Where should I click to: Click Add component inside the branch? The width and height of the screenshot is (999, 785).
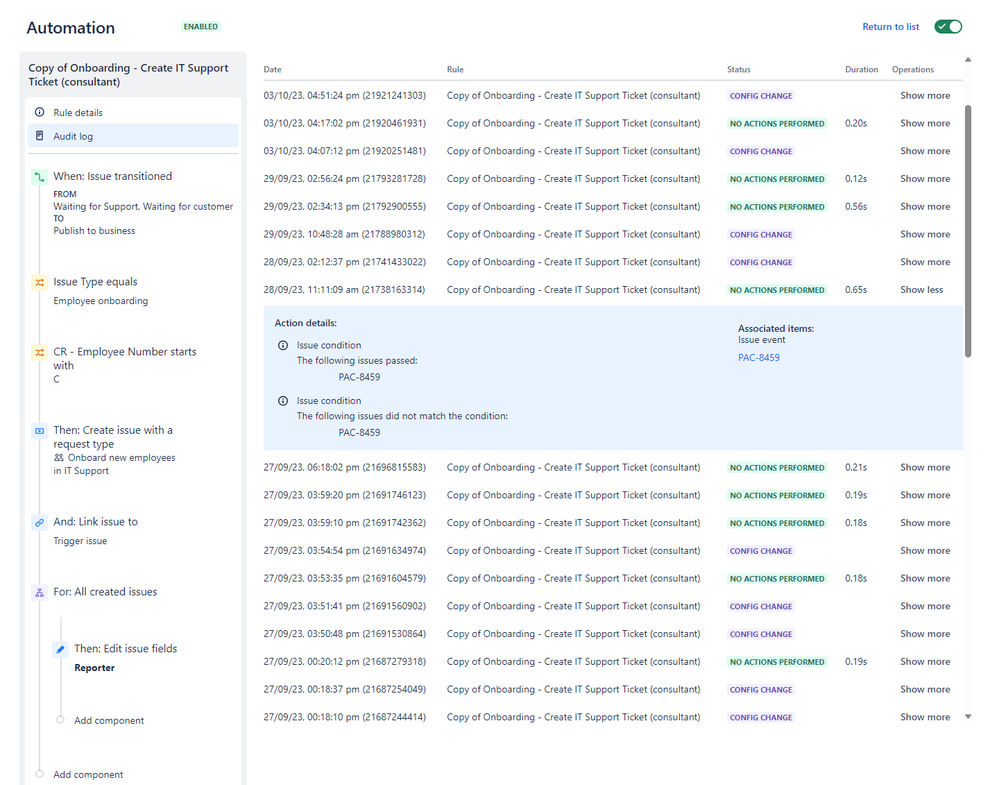(x=108, y=721)
